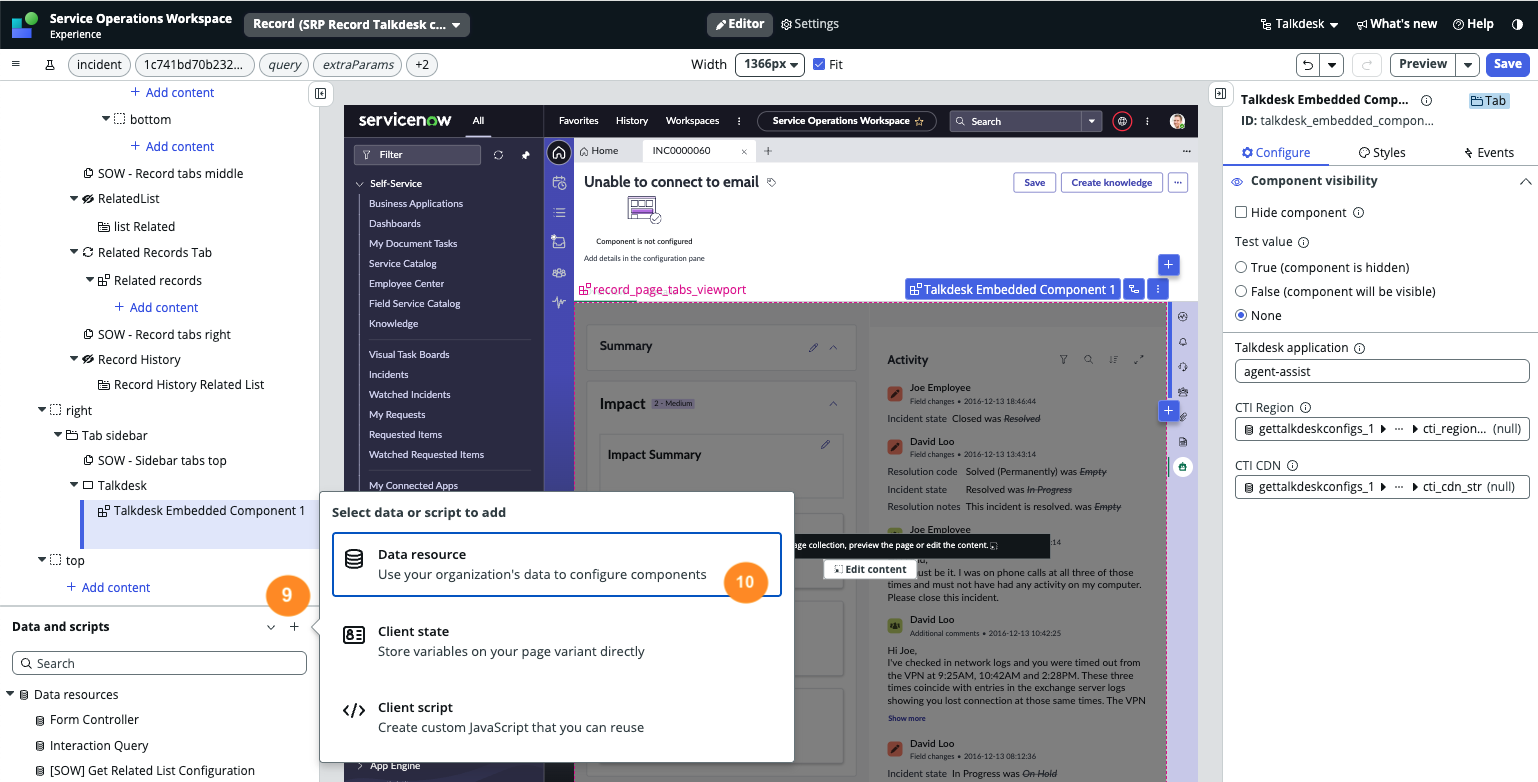Click the magnifier icon in Activity header
The height and width of the screenshot is (782, 1538).
(1089, 359)
